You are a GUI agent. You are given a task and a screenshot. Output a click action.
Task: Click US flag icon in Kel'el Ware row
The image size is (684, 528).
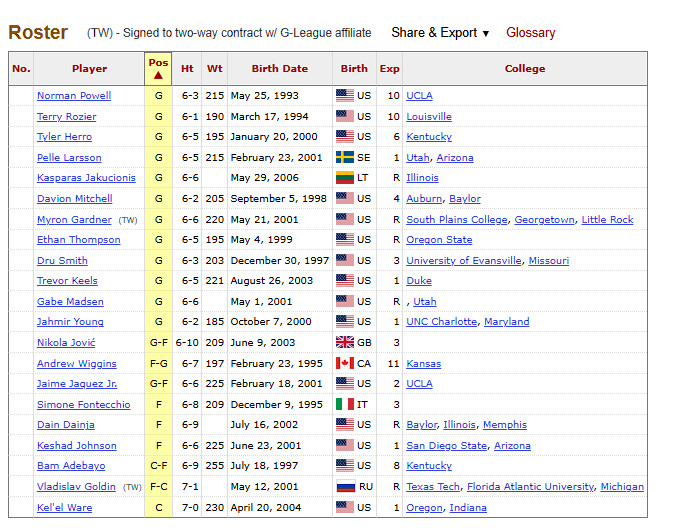click(x=345, y=507)
